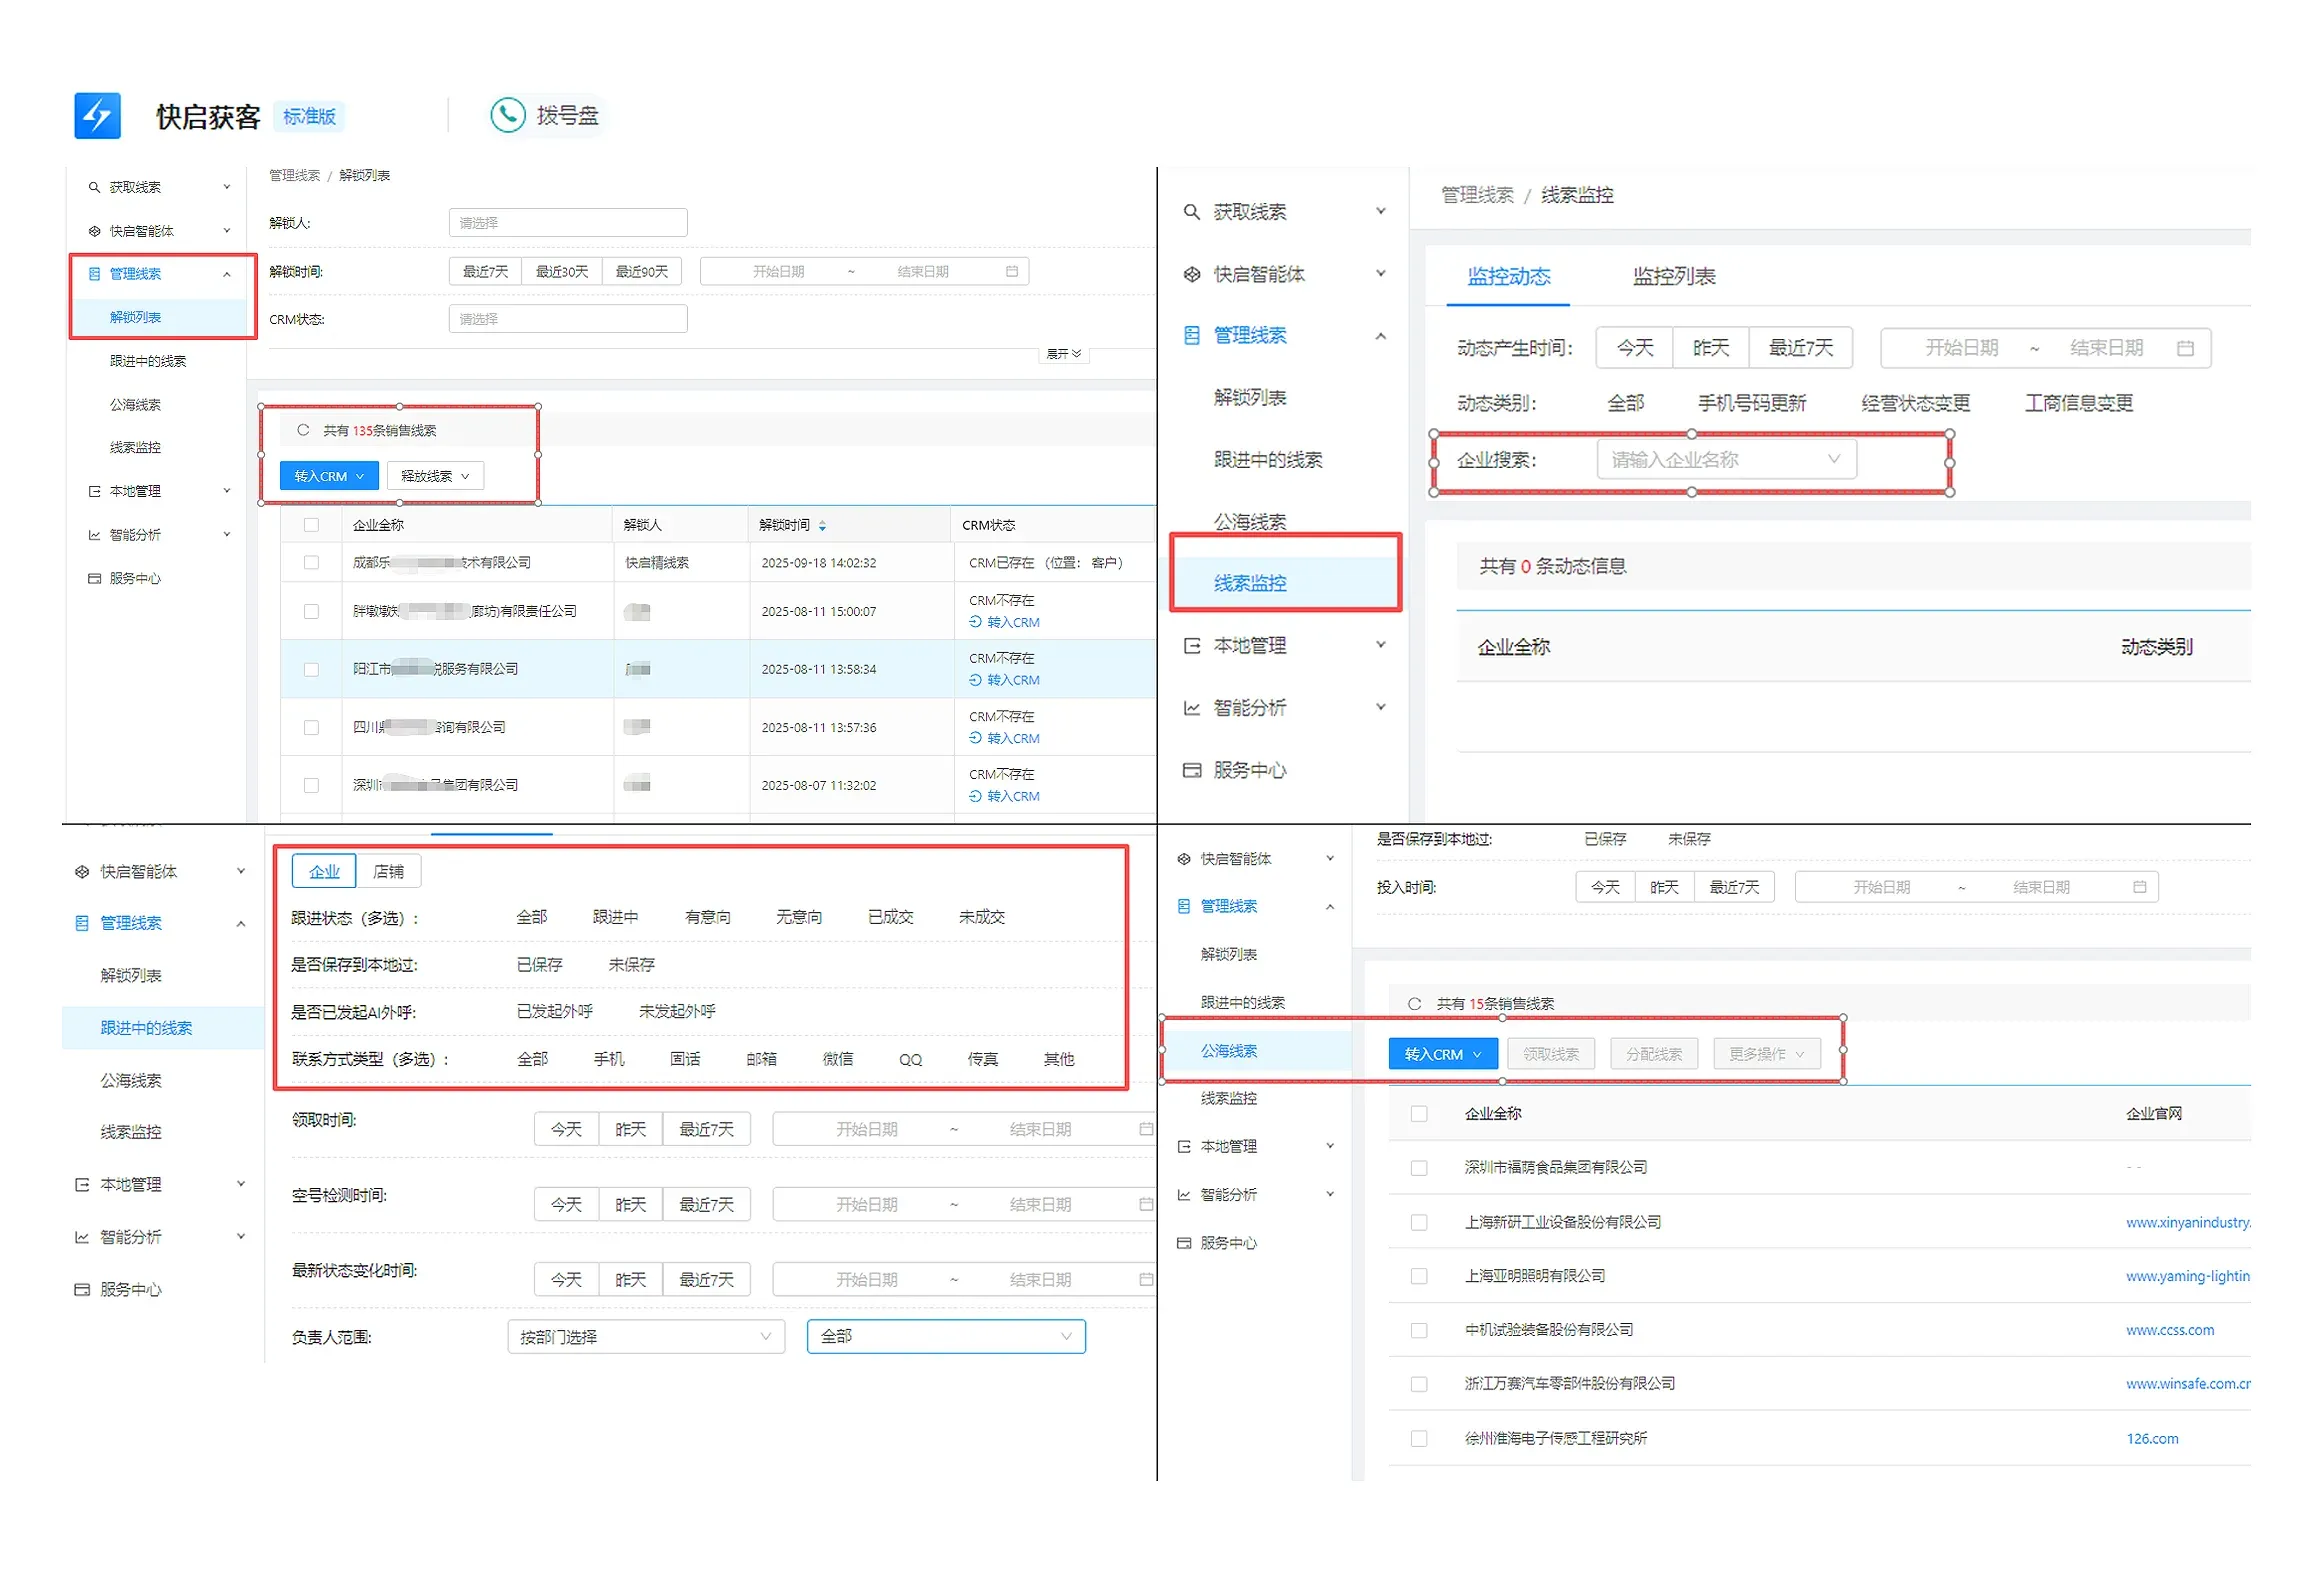
Task: Open the 释放线索 dropdown button
Action: pyautogui.click(x=435, y=476)
